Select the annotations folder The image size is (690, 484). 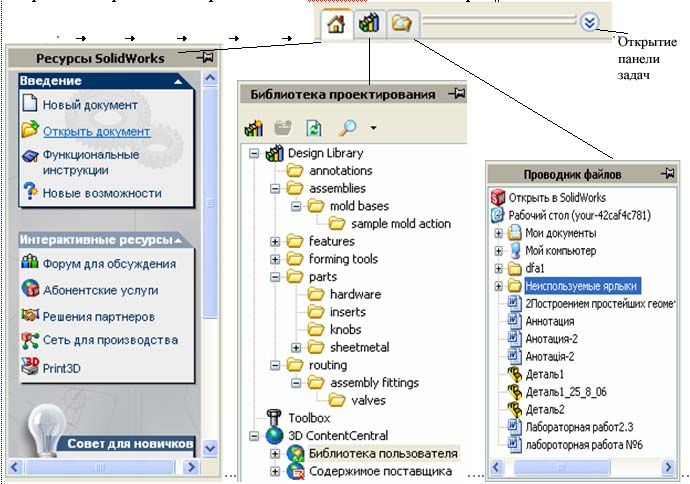[x=340, y=171]
